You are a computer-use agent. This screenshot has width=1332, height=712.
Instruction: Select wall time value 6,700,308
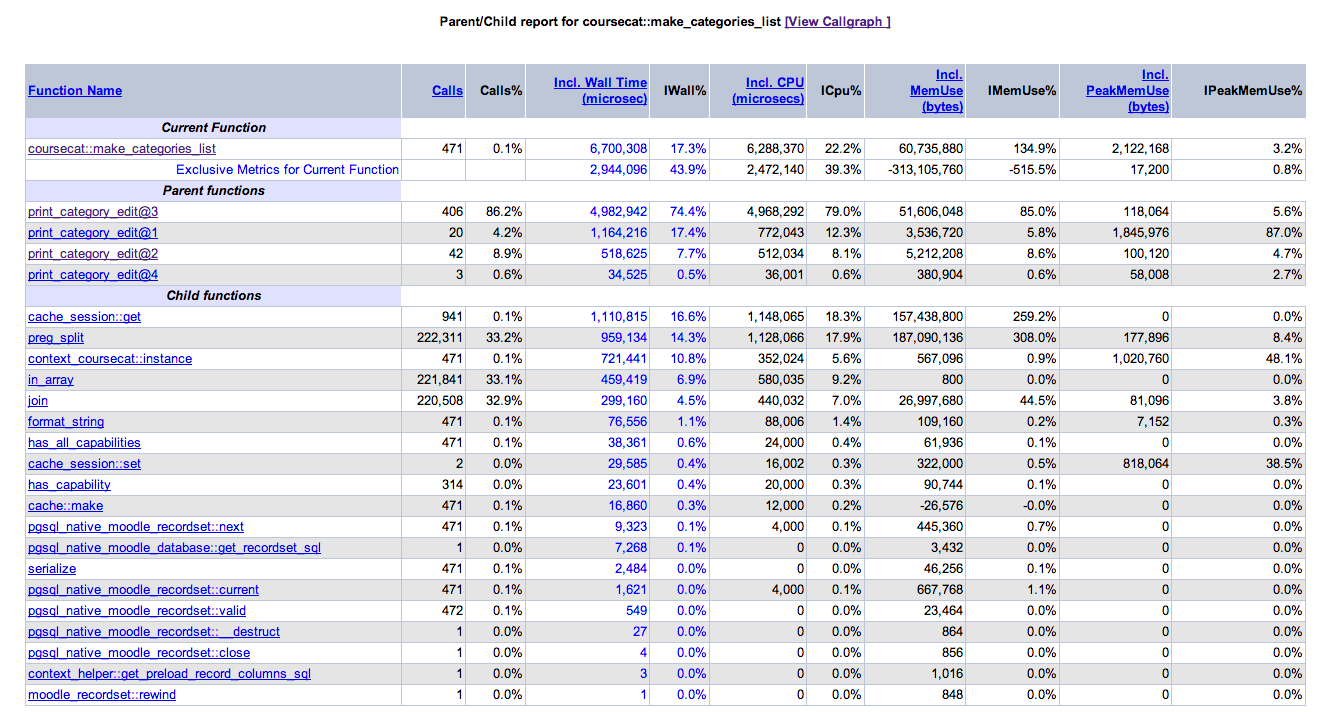(618, 148)
